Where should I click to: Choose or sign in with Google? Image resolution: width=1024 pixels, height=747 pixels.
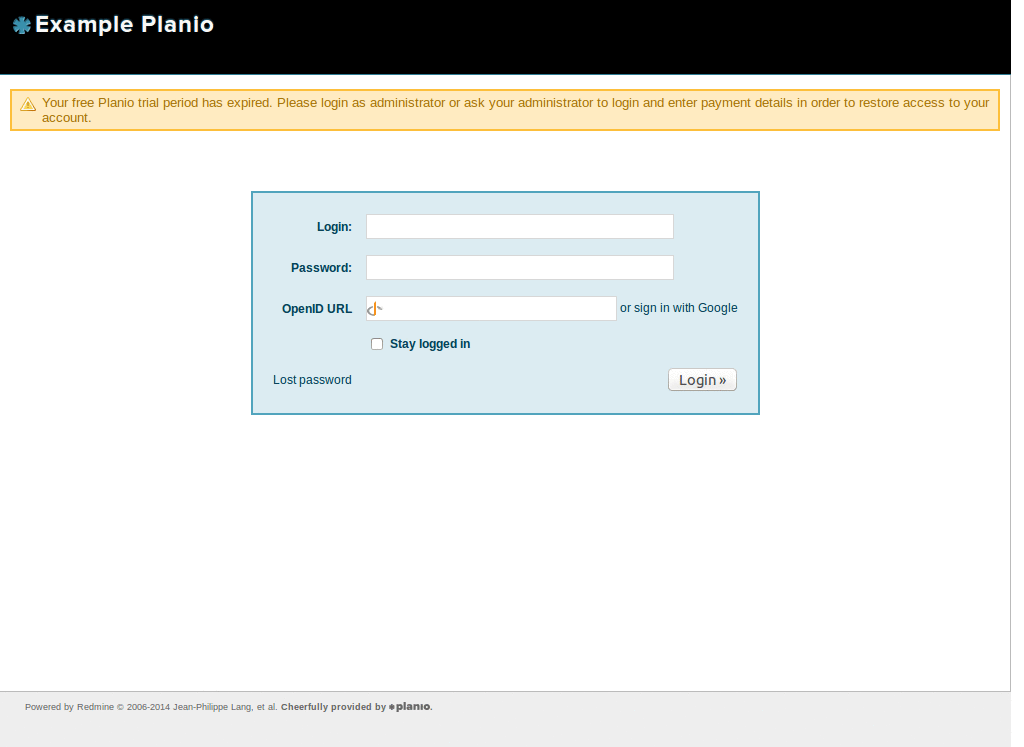click(679, 308)
